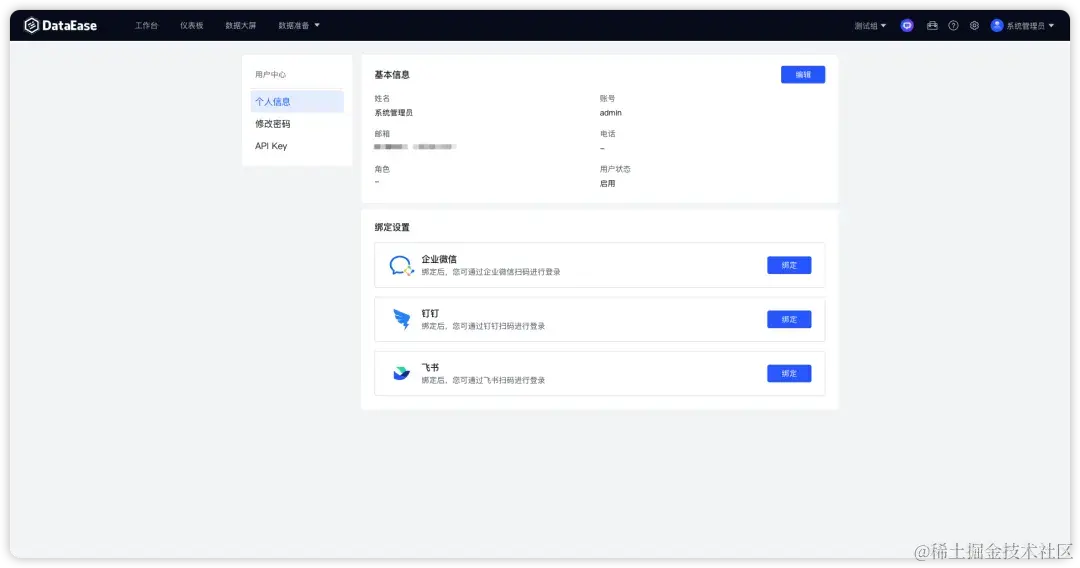
Task: Click the user avatar icon
Action: [997, 25]
